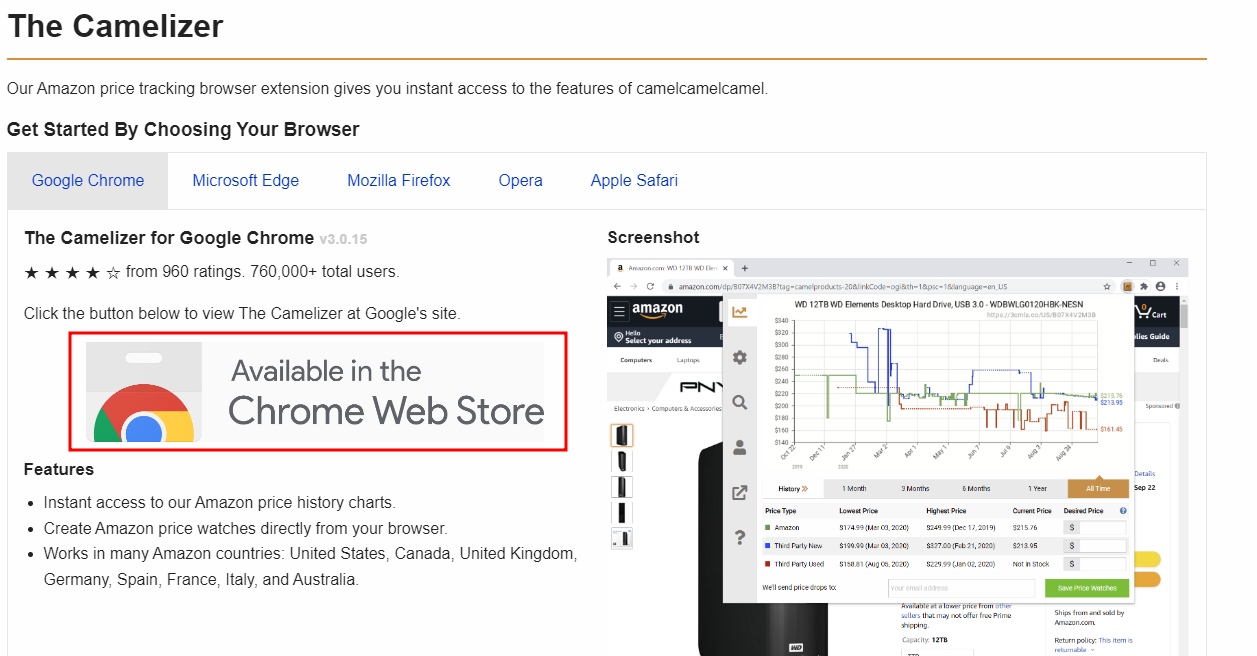Viewport: 1257px width, 656px height.
Task: Click the Amazon logo in the screenshot
Action: tap(657, 310)
